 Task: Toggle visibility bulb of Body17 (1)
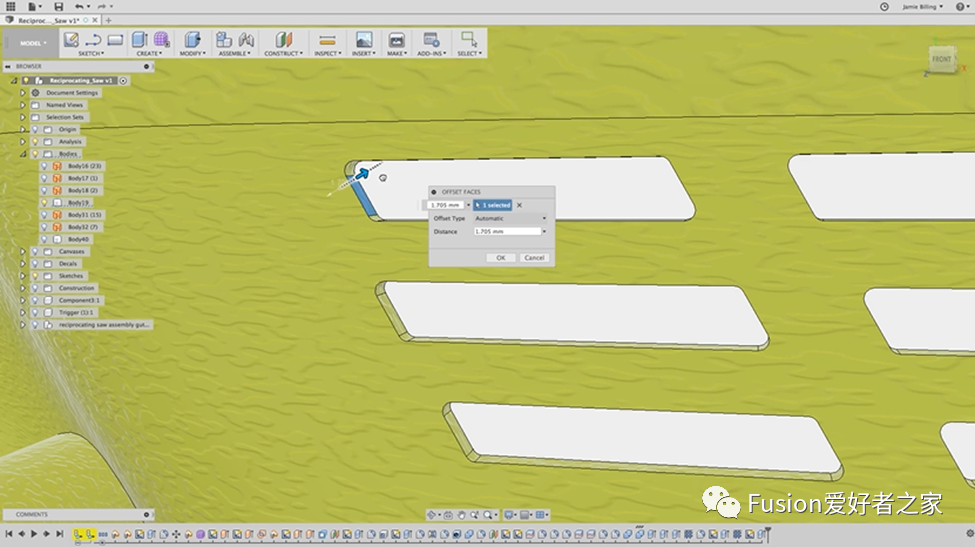(x=44, y=178)
